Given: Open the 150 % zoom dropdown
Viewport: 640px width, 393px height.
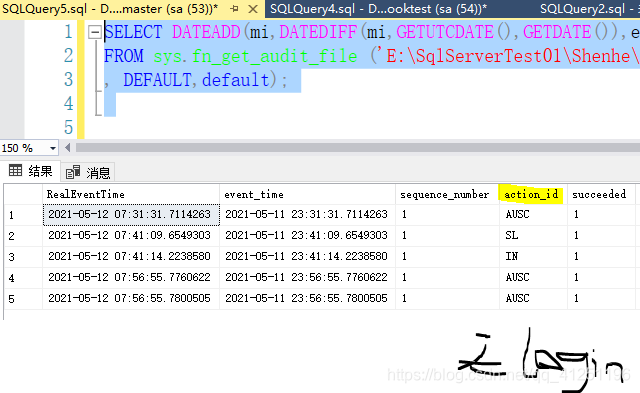Looking at the screenshot, I should (x=53, y=148).
